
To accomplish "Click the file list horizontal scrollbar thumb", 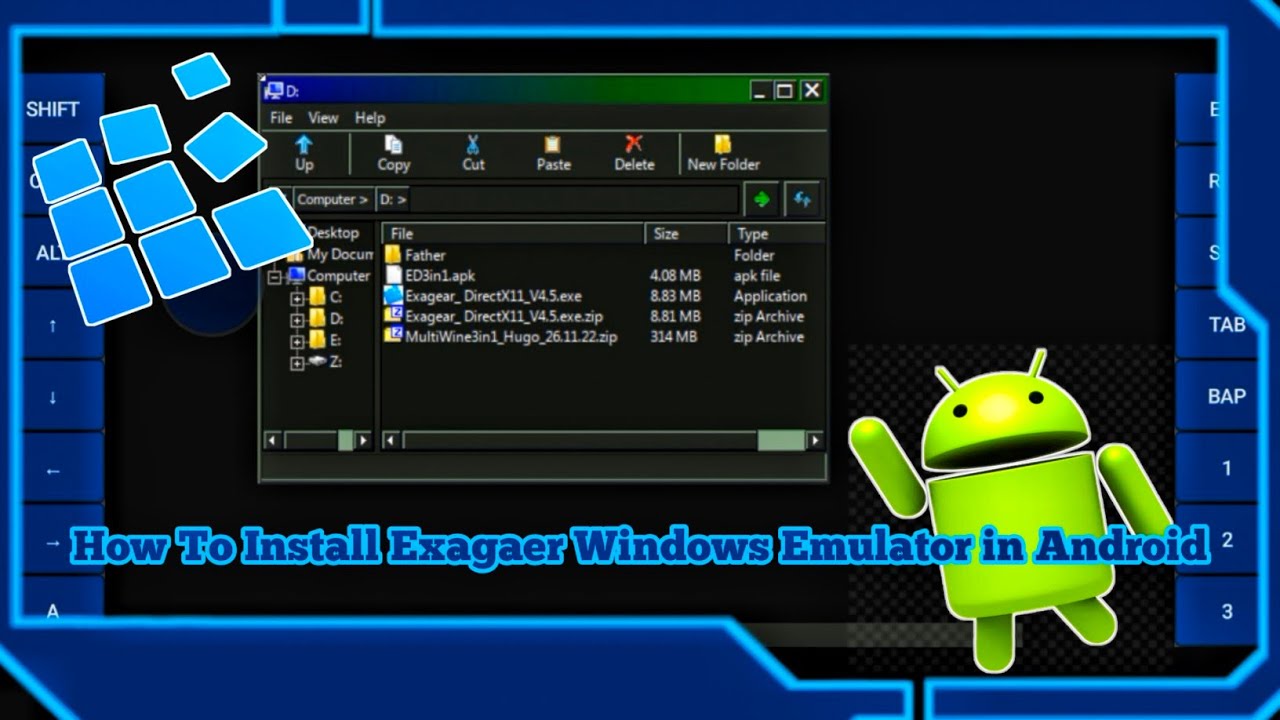I will tap(781, 440).
